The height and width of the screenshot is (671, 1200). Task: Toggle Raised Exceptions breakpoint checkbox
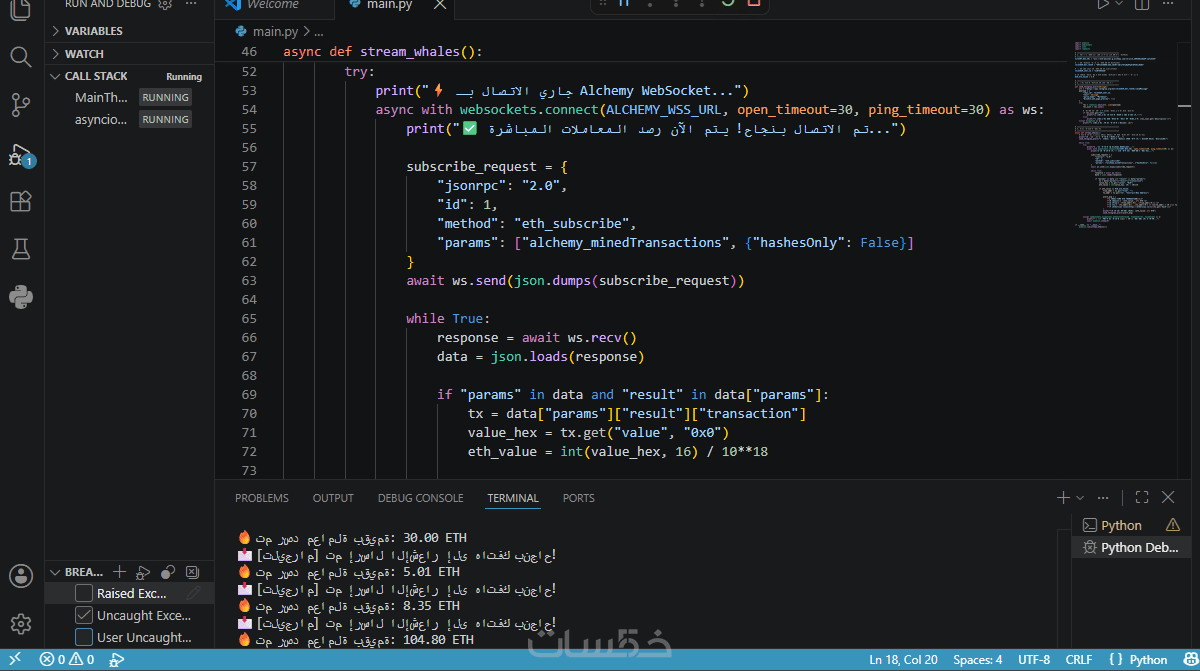pos(85,594)
